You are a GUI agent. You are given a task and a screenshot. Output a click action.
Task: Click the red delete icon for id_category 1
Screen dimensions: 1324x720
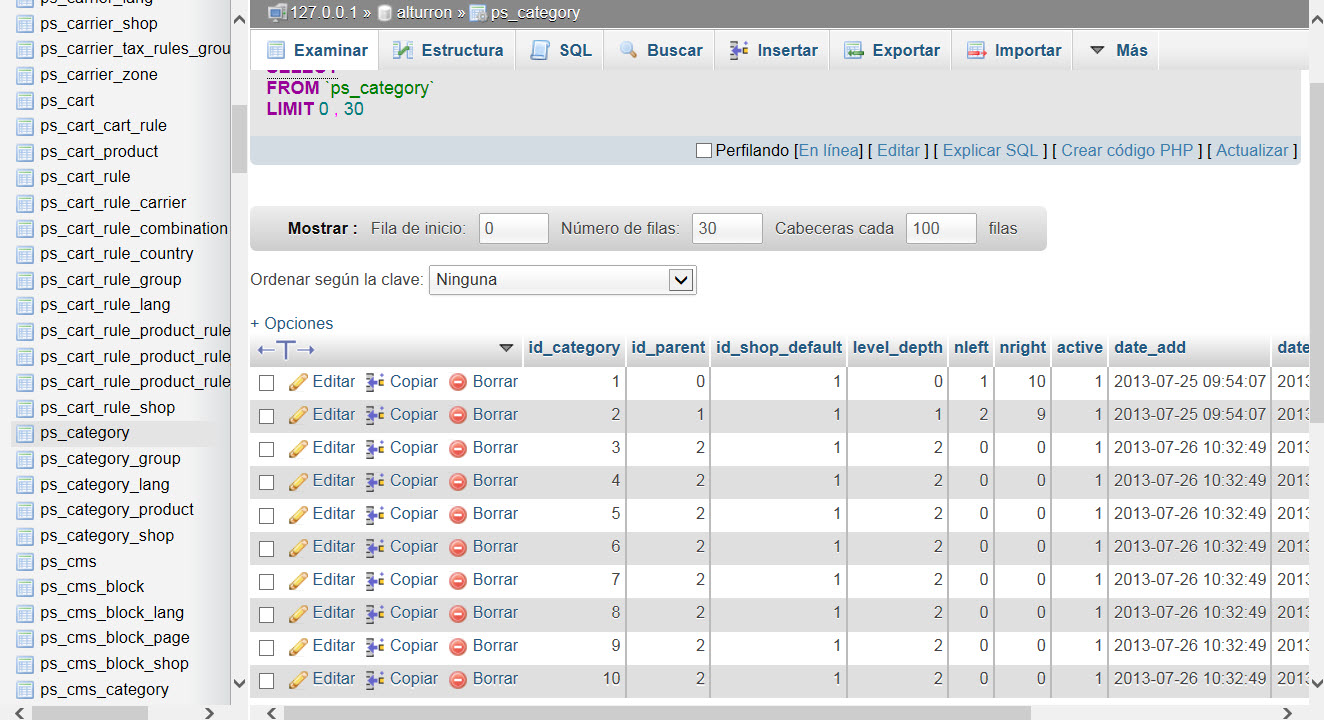458,382
